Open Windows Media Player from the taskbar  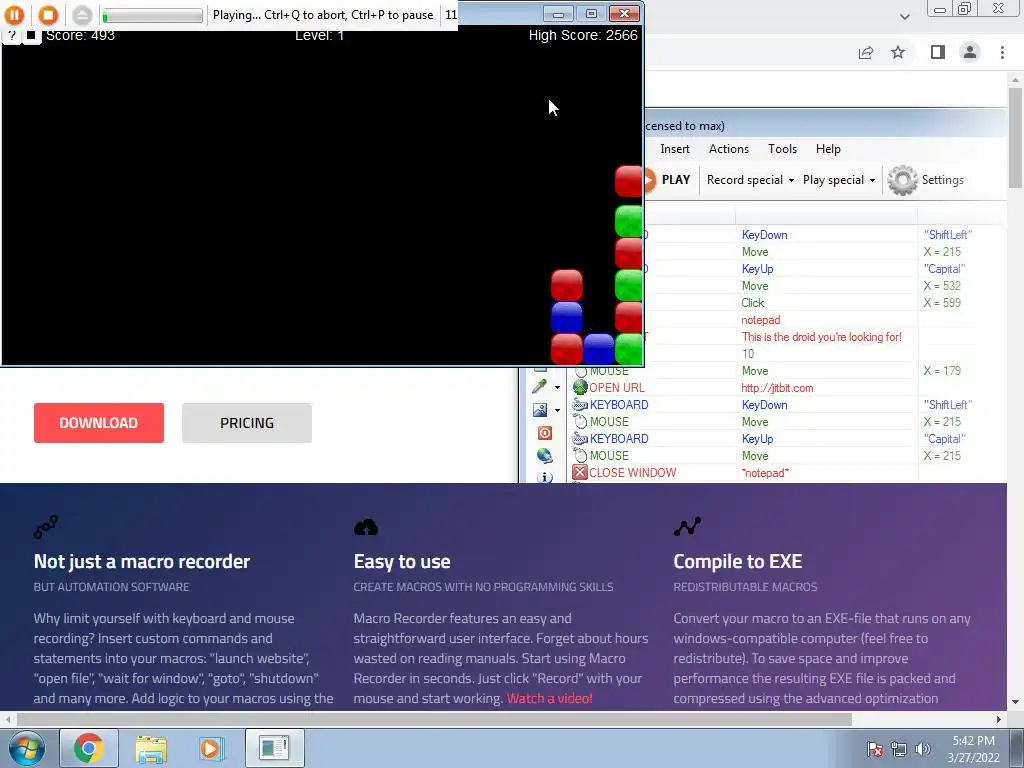pyautogui.click(x=211, y=748)
